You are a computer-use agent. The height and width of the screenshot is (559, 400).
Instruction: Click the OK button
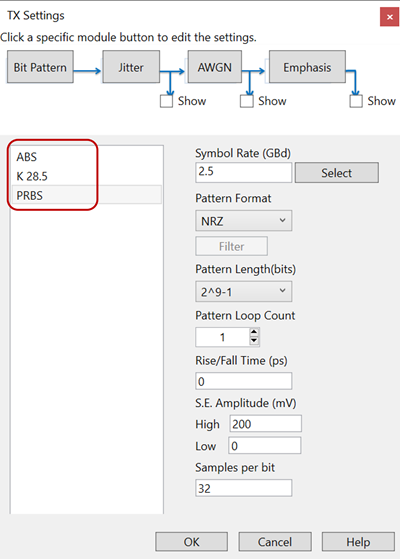(x=191, y=542)
